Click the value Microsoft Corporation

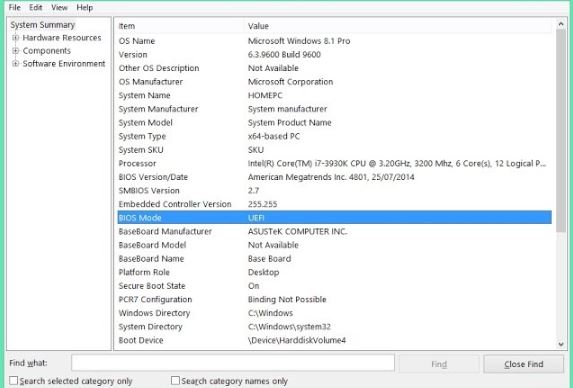point(290,81)
